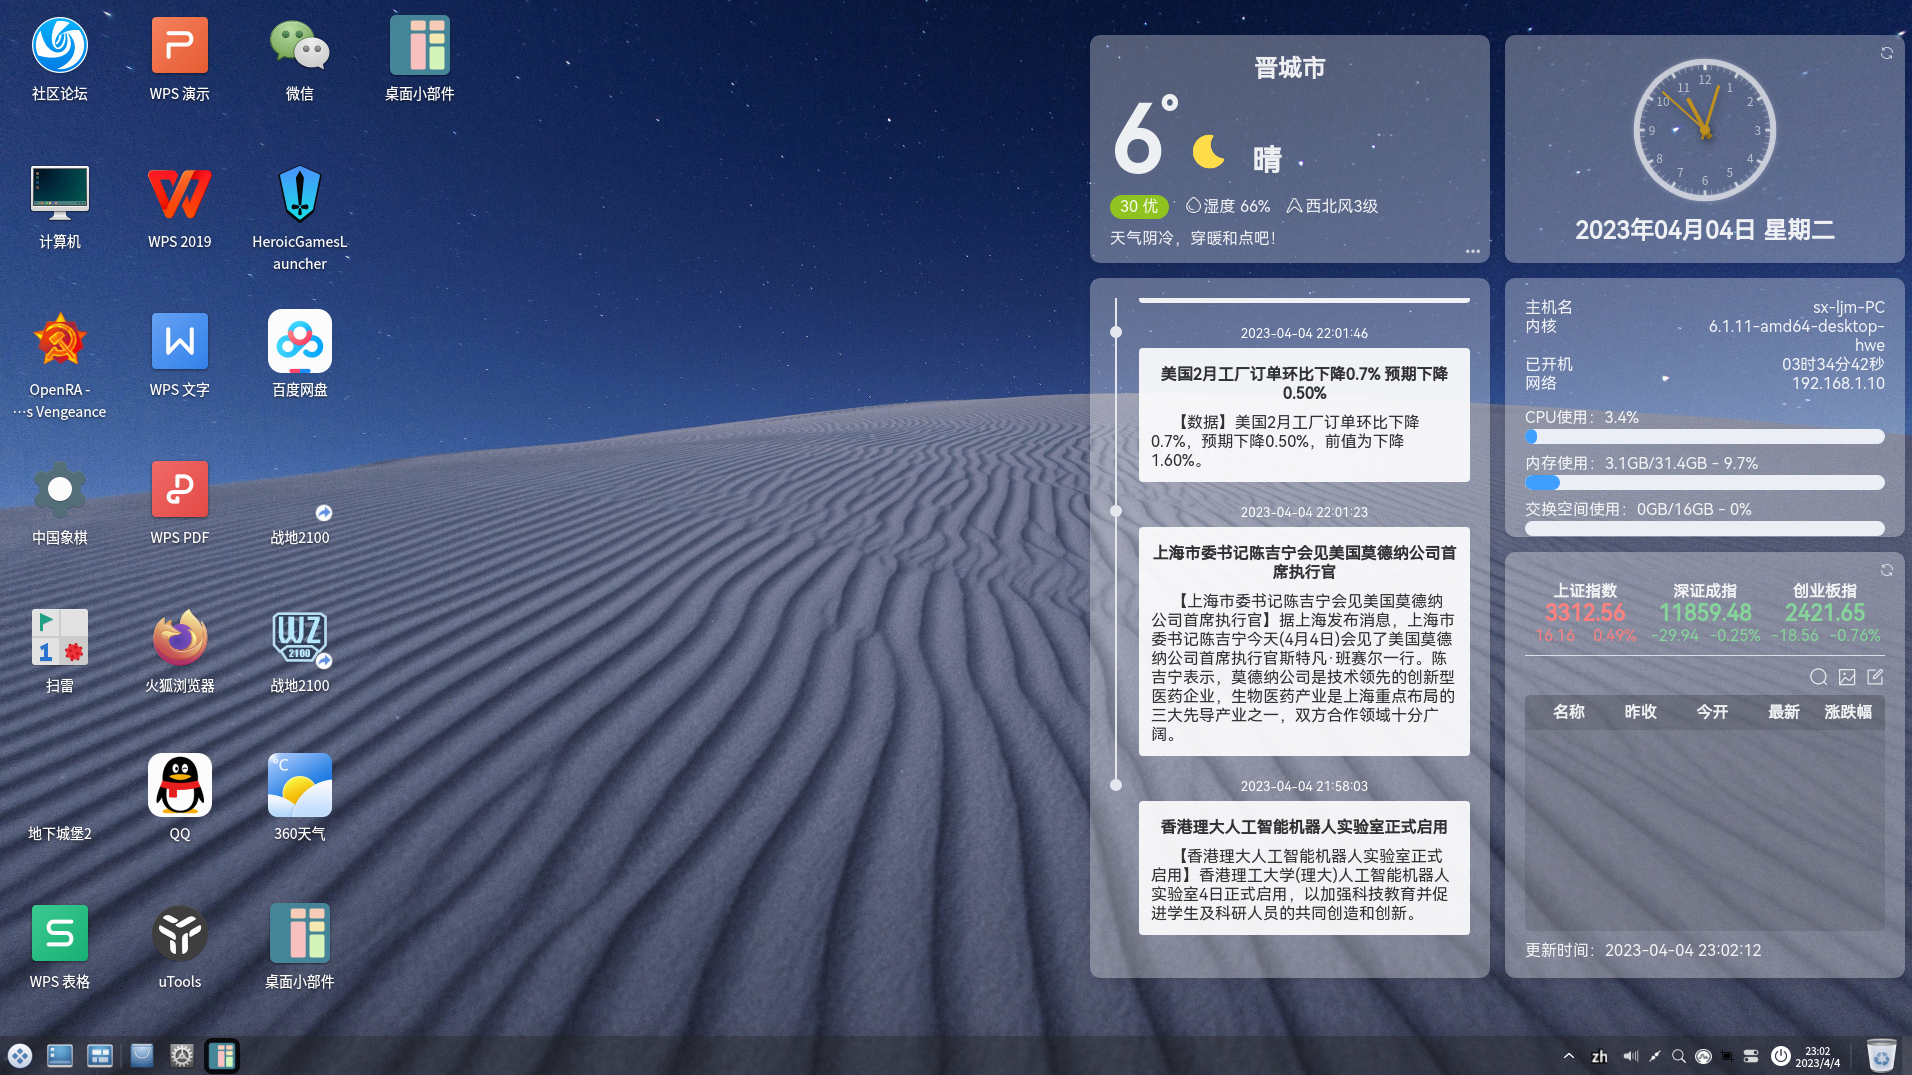Open the App Store from the taskbar
Screen dimensions: 1912x1075
141,1056
